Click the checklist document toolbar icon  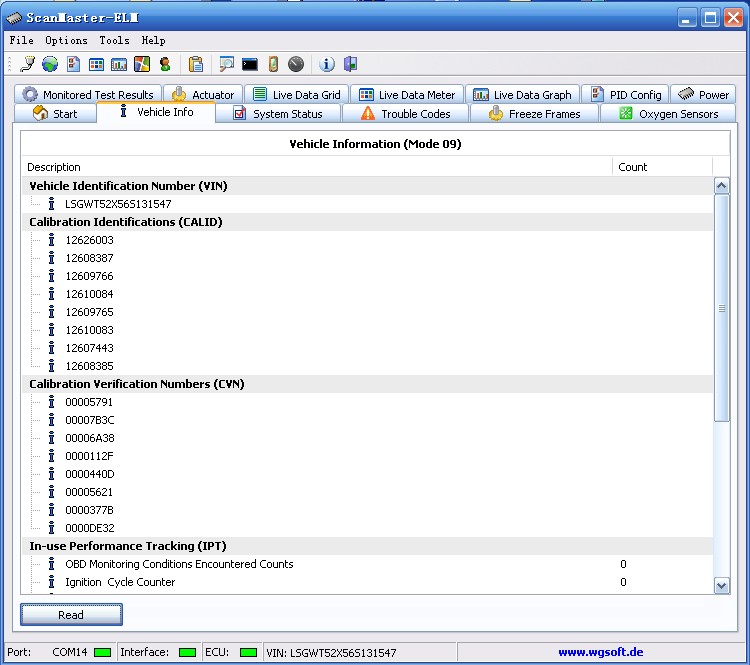pyautogui.click(x=73, y=64)
